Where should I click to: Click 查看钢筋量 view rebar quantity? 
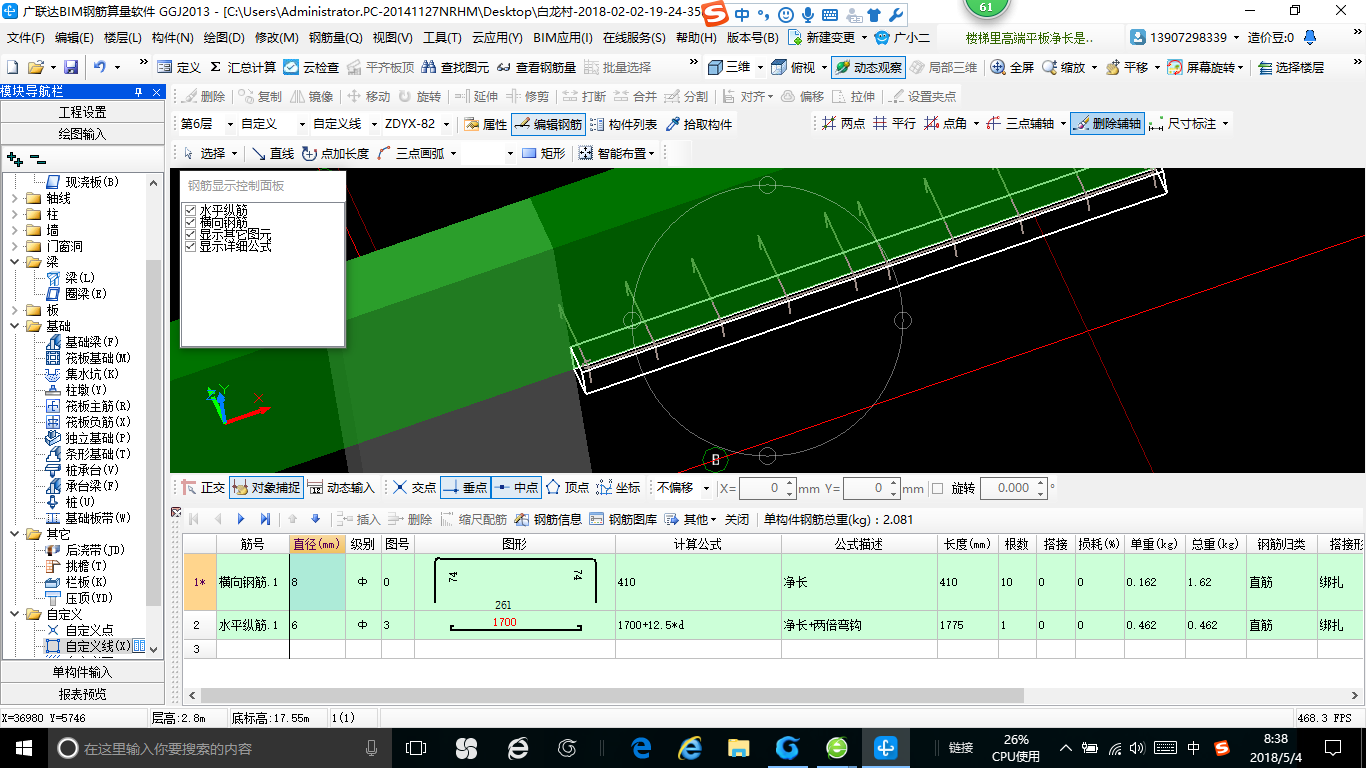[x=536, y=67]
